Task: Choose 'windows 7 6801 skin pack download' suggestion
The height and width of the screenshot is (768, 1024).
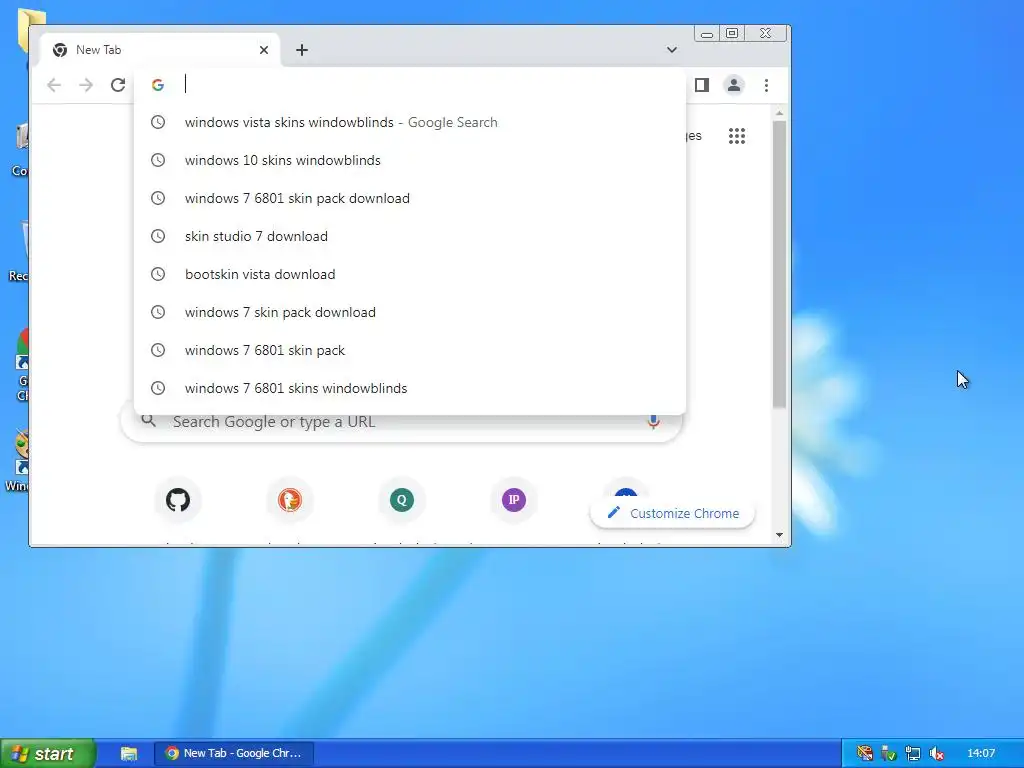Action: click(410, 198)
